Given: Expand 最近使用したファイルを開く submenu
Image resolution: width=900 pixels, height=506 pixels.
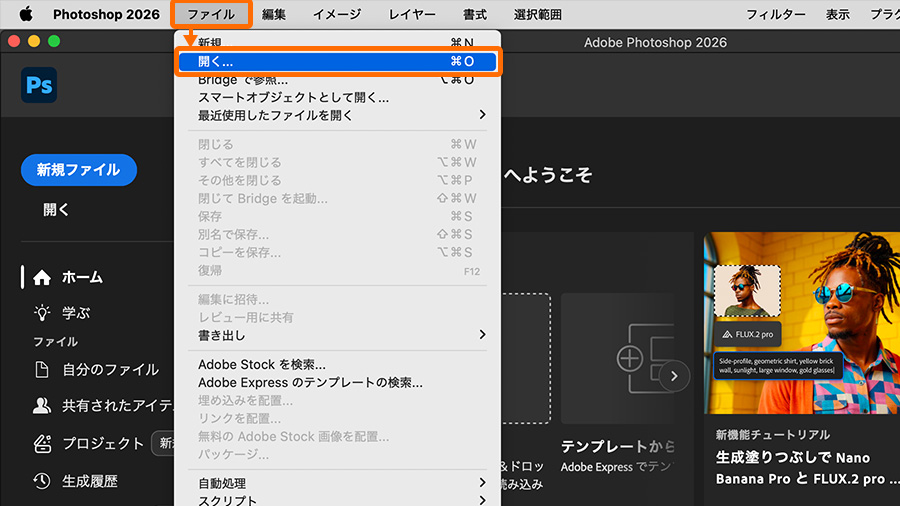Looking at the screenshot, I should coord(338,115).
